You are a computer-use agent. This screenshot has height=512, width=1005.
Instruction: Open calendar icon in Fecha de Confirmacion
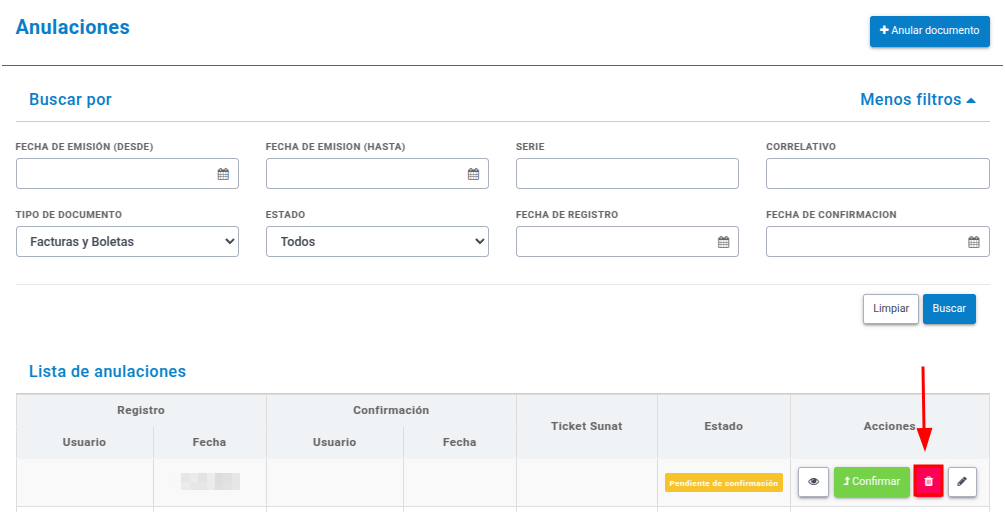coord(974,242)
